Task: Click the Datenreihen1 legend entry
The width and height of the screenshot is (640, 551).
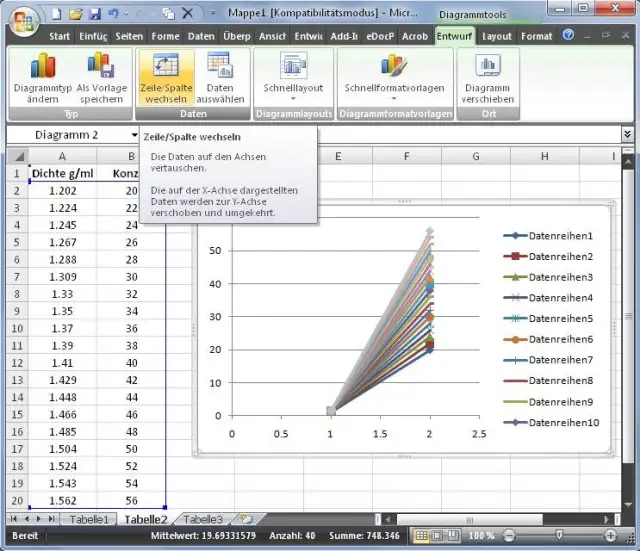Action: tap(560, 236)
